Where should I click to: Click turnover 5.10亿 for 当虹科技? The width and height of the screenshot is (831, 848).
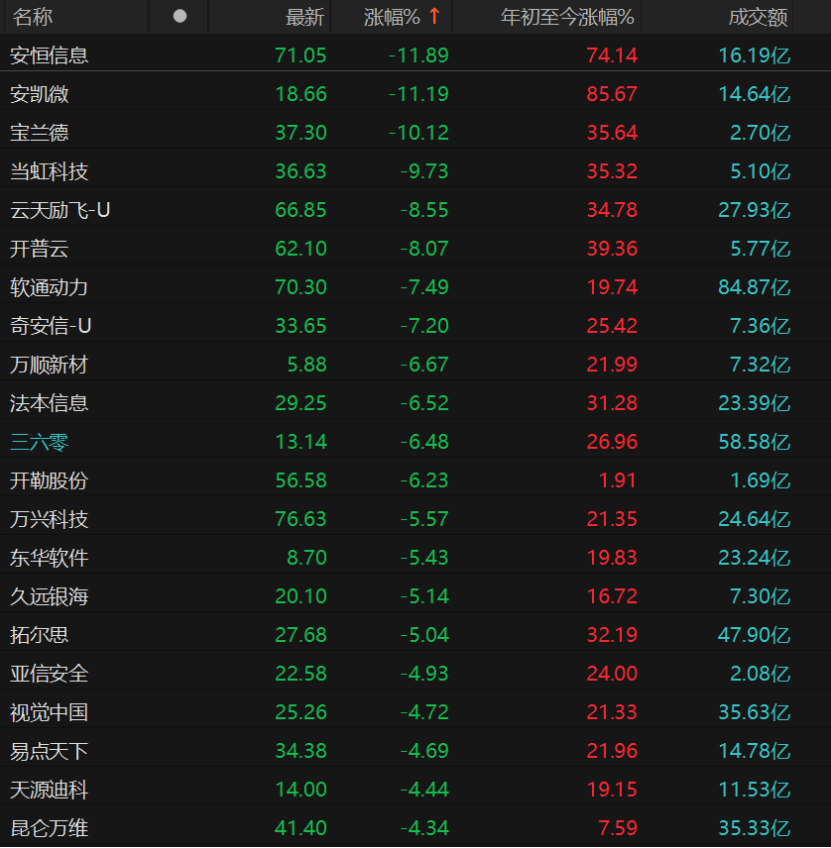point(760,171)
